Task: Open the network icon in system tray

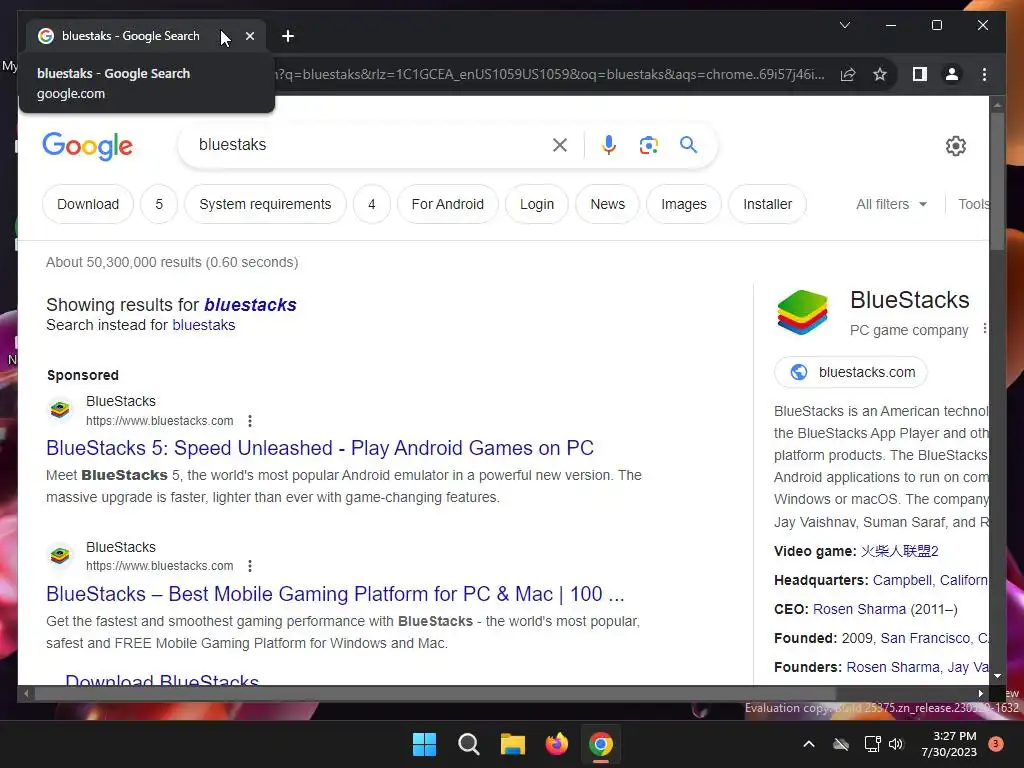Action: (x=872, y=744)
